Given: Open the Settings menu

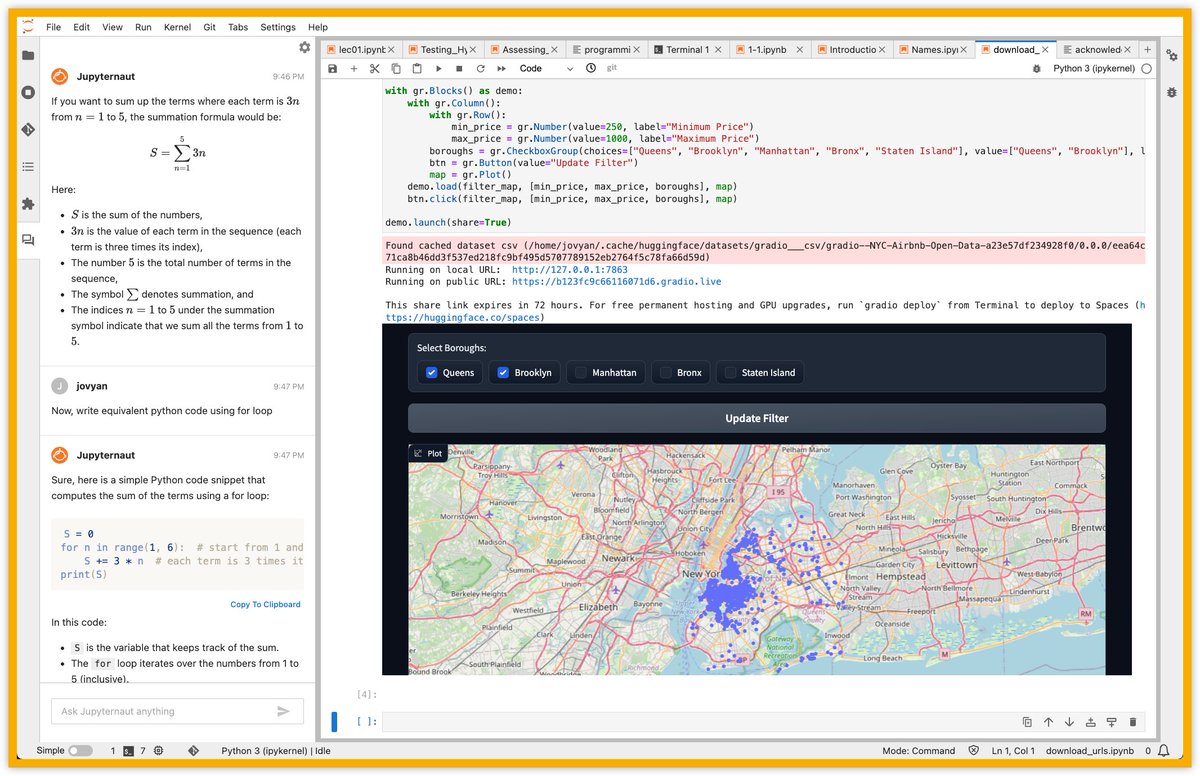Looking at the screenshot, I should coord(277,27).
